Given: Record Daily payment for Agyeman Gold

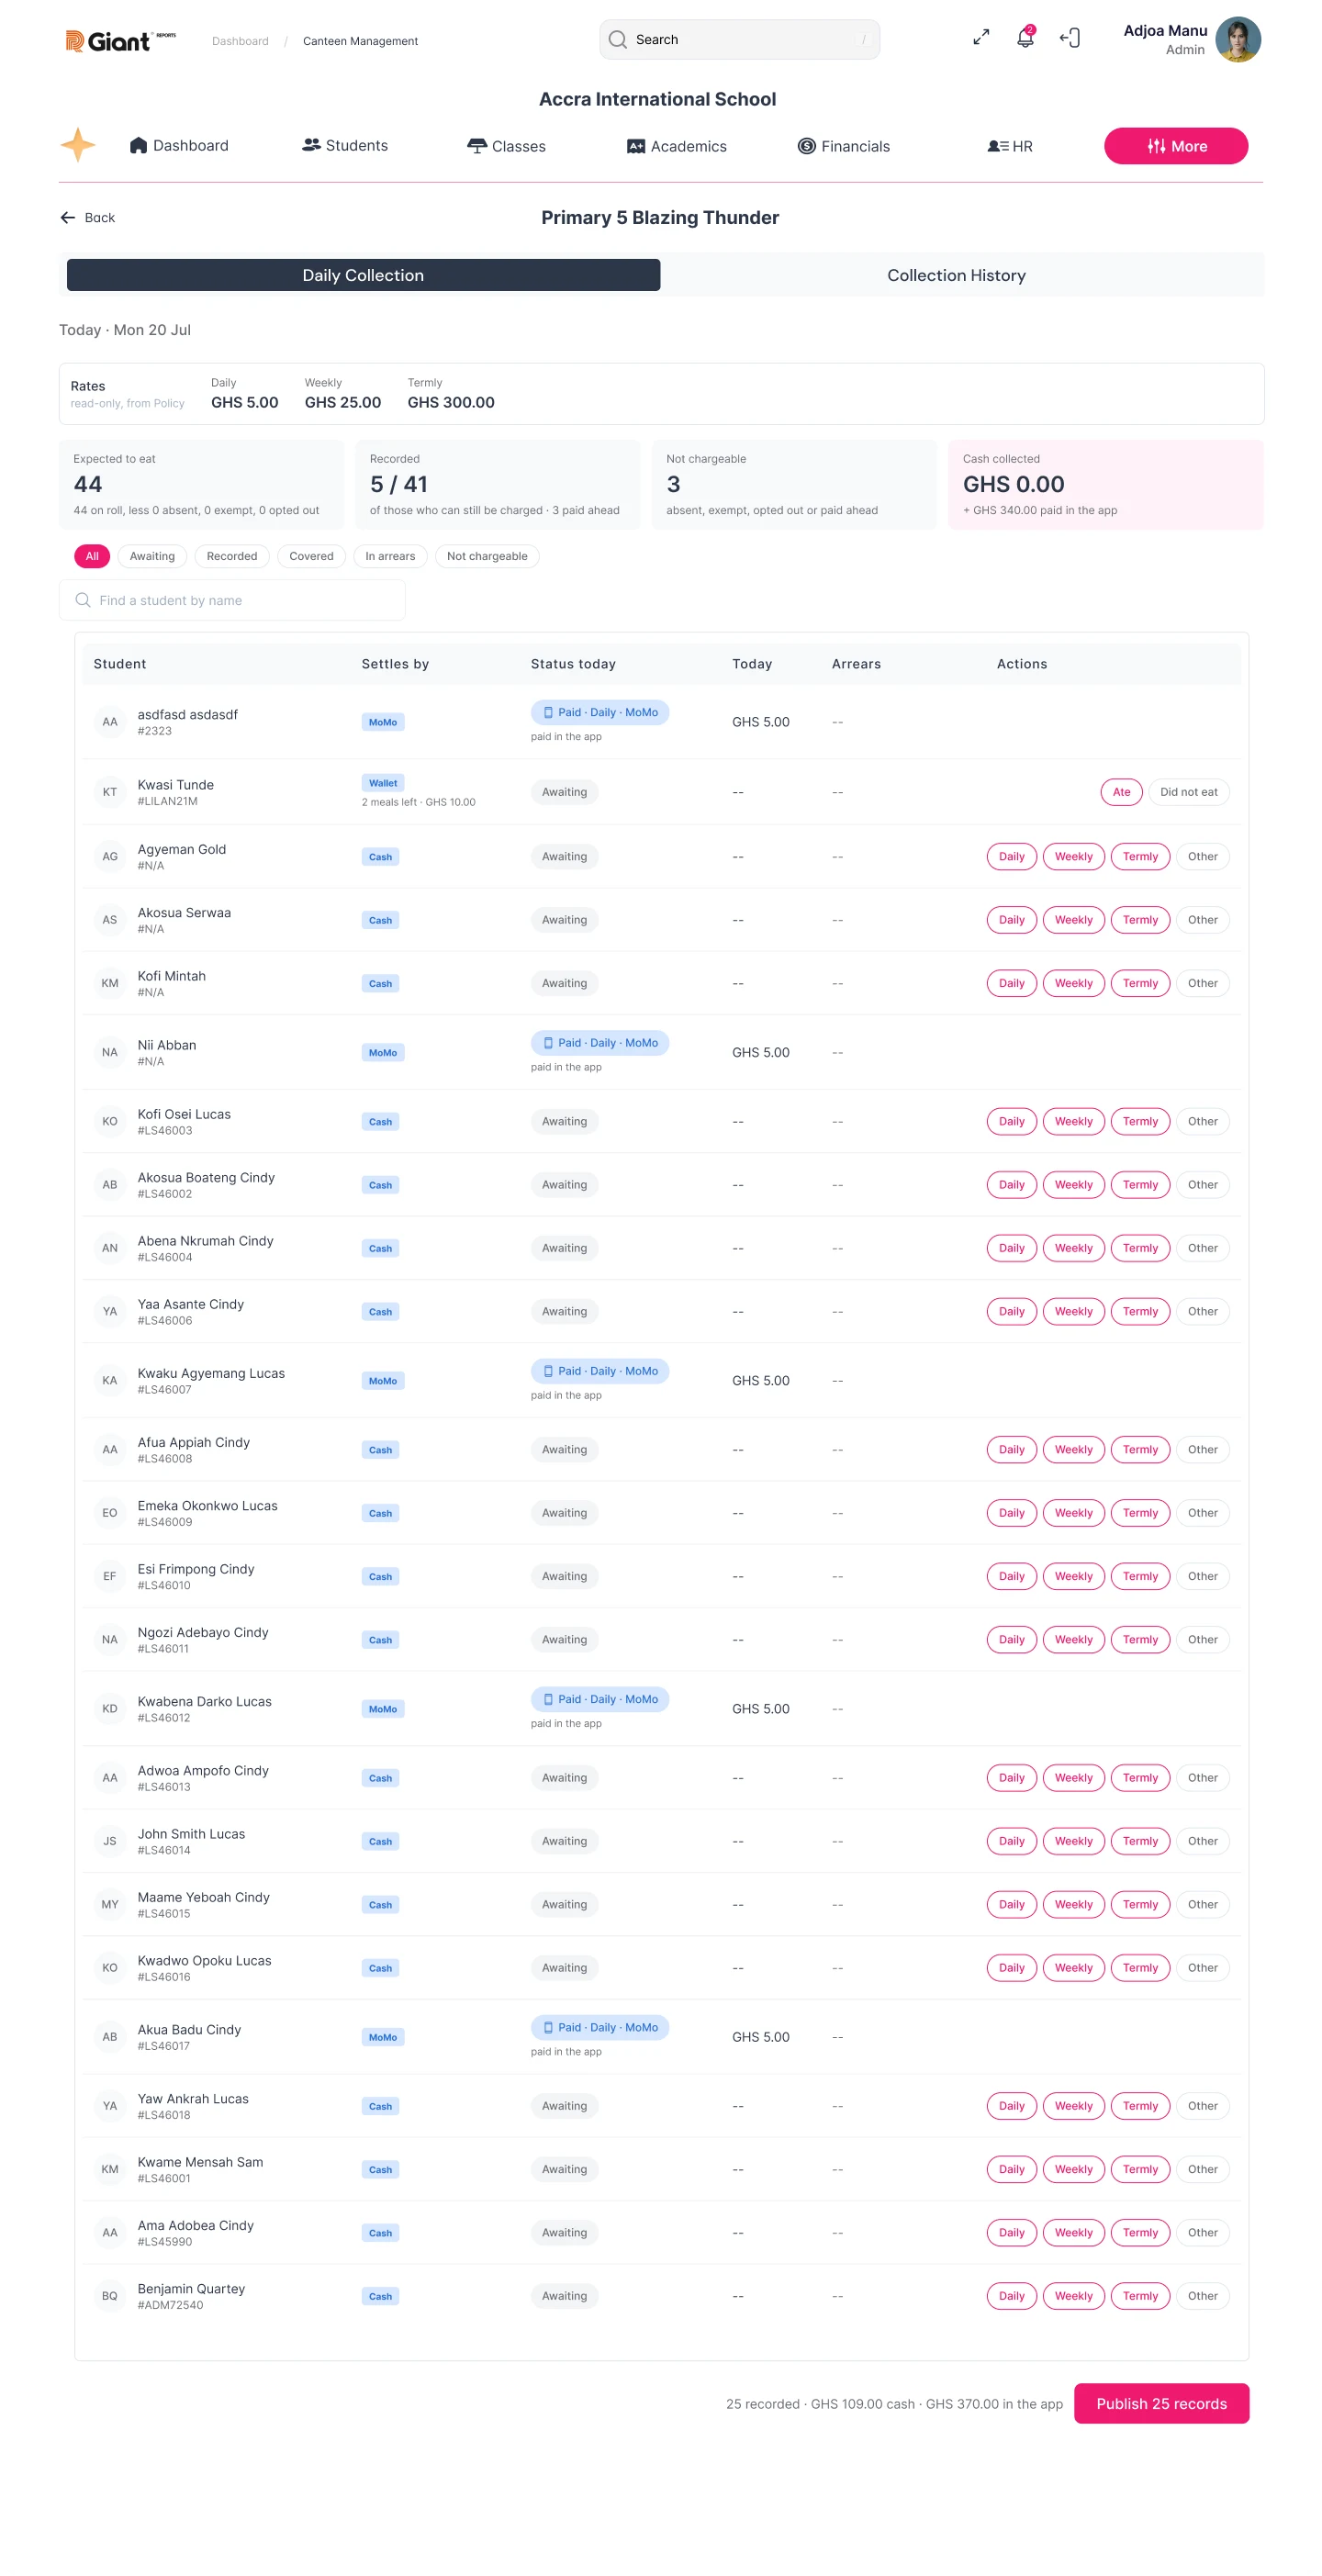Looking at the screenshot, I should (x=1011, y=857).
